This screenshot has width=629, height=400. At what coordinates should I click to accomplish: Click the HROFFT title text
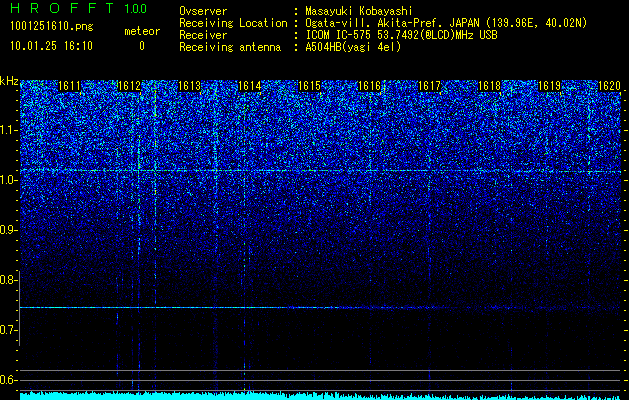pyautogui.click(x=63, y=8)
